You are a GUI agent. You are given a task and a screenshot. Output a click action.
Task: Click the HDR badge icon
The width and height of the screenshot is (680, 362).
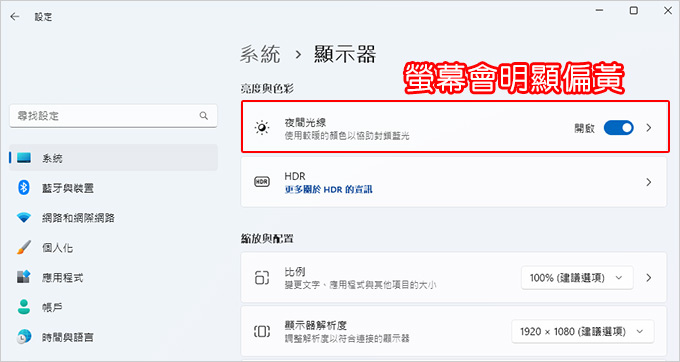point(262,182)
